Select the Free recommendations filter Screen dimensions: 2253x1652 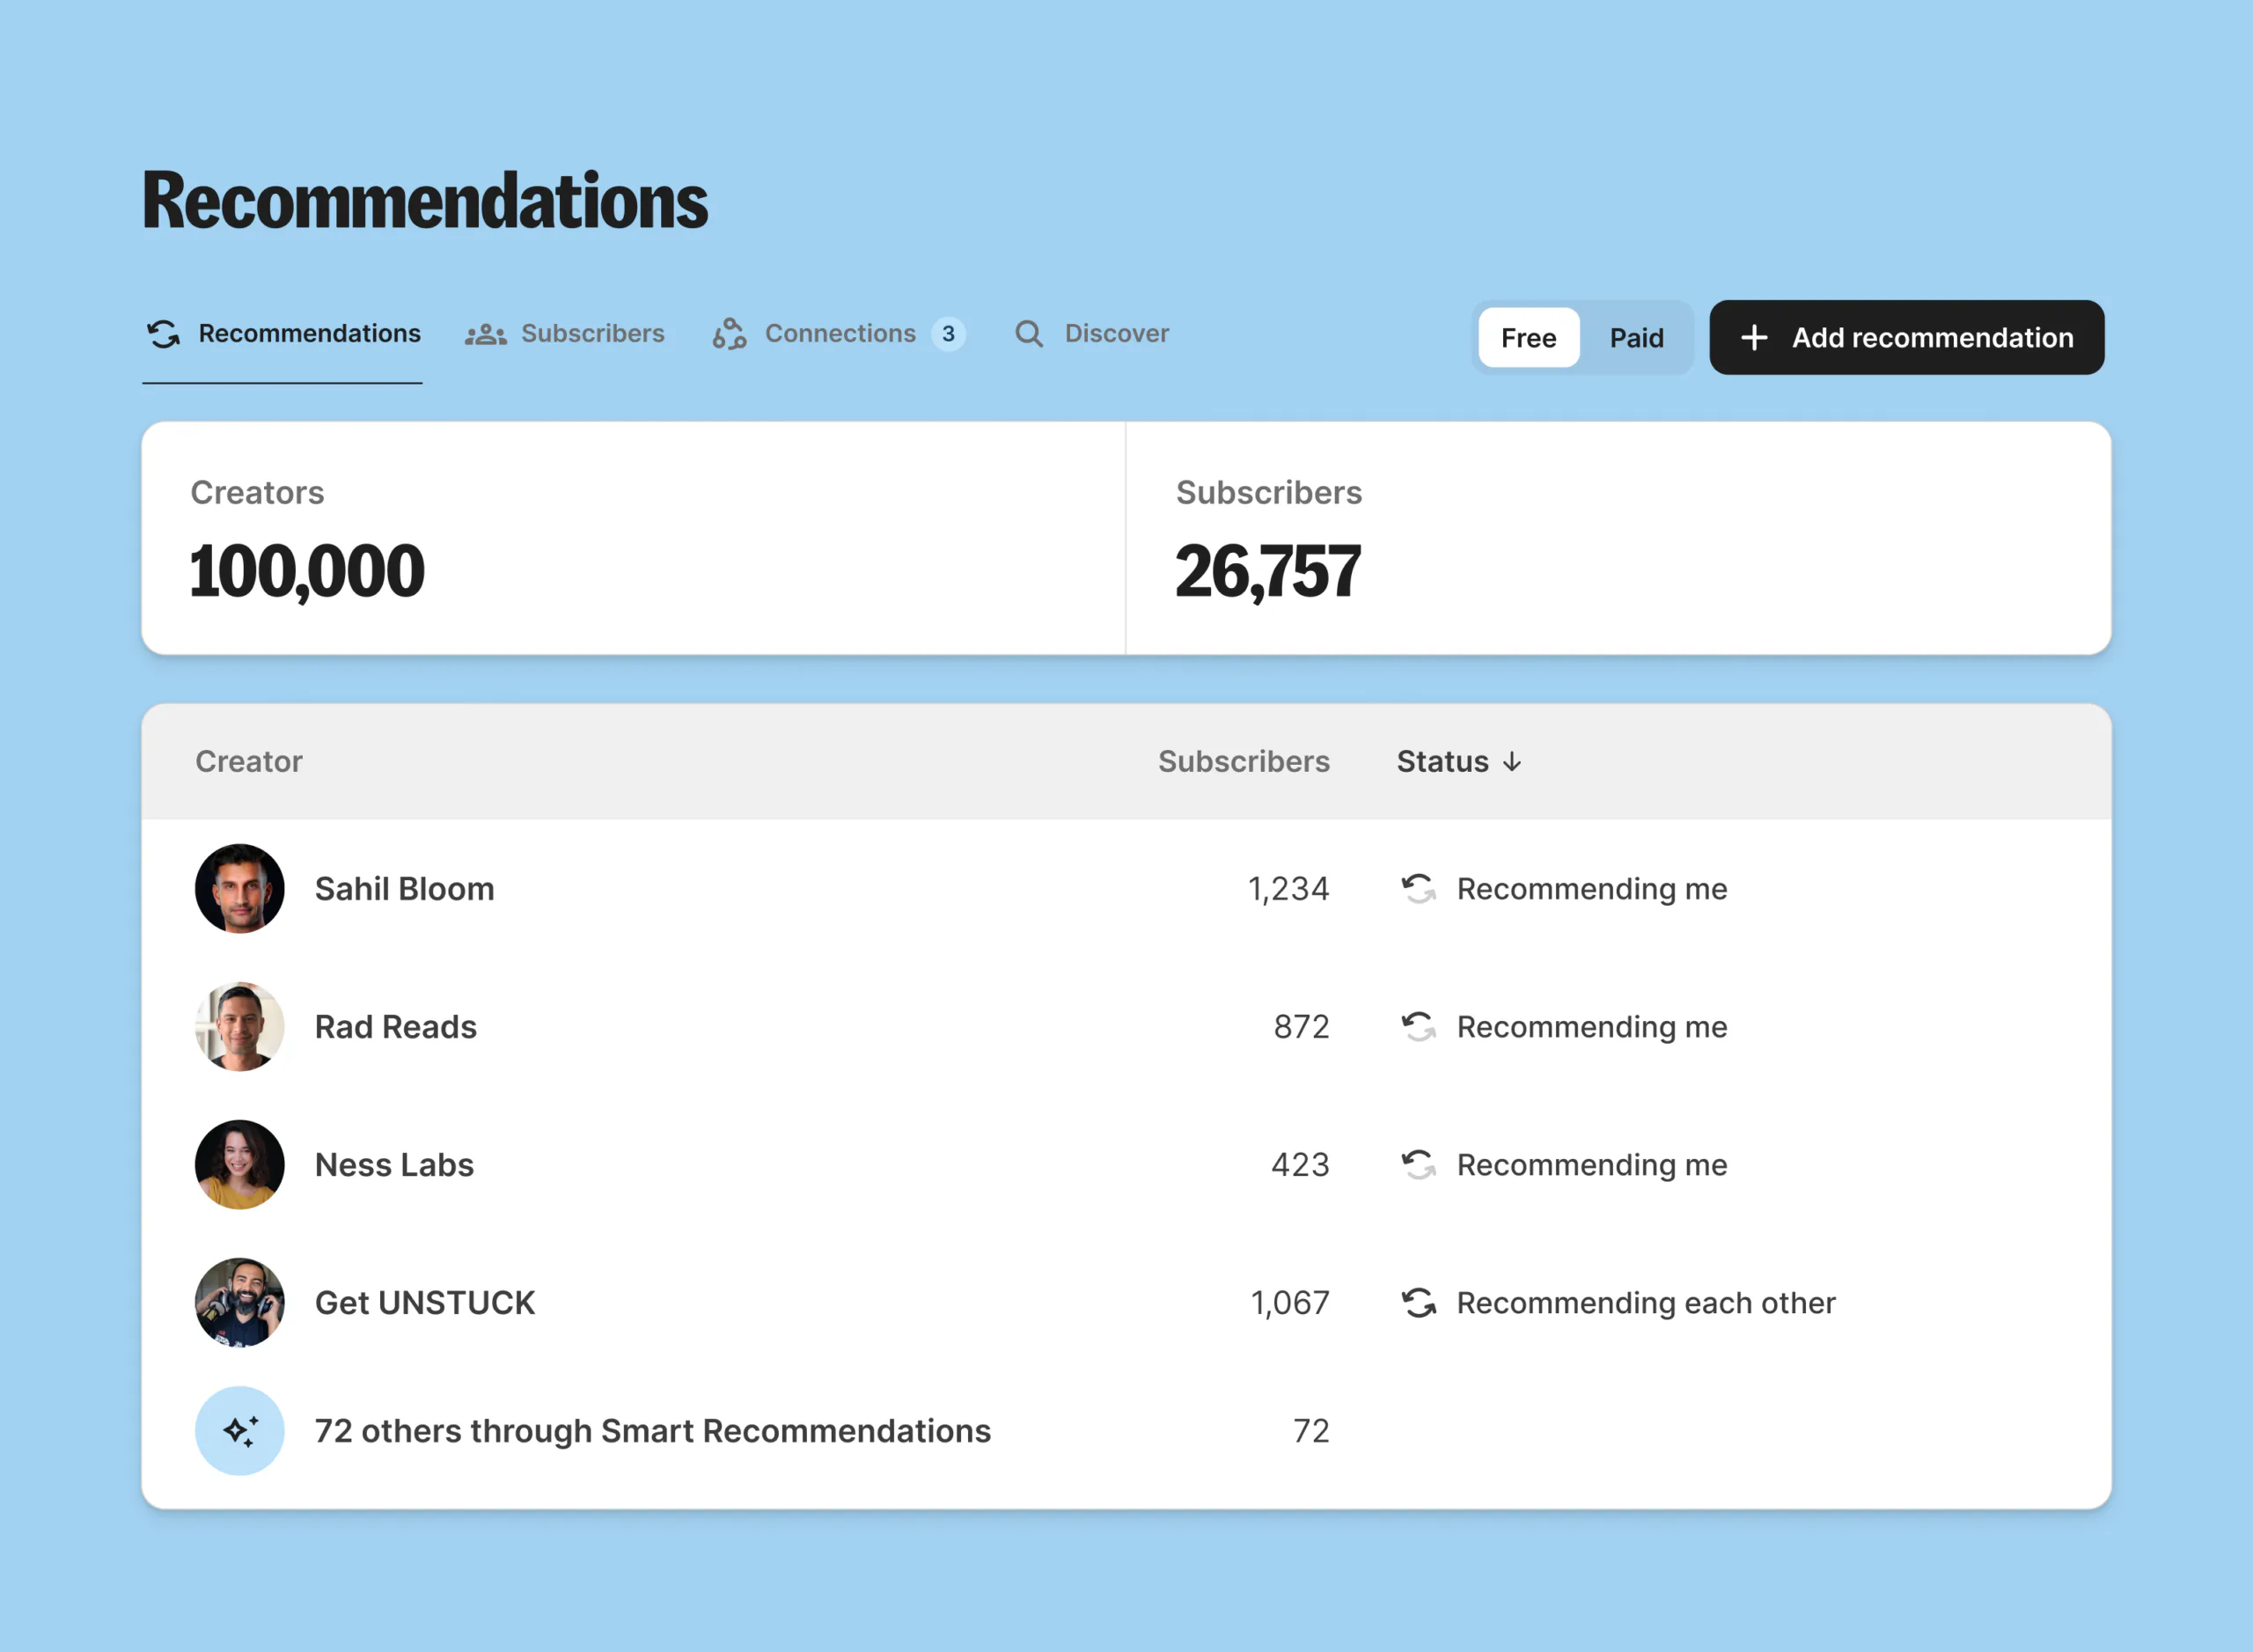coord(1528,338)
